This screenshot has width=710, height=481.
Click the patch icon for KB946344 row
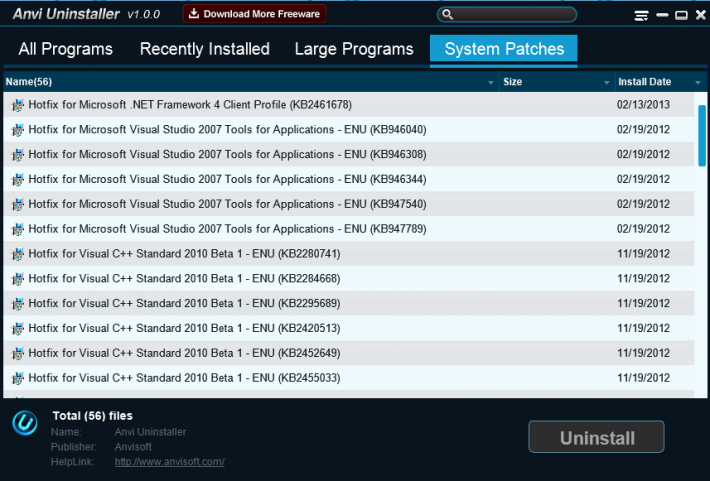(x=18, y=180)
